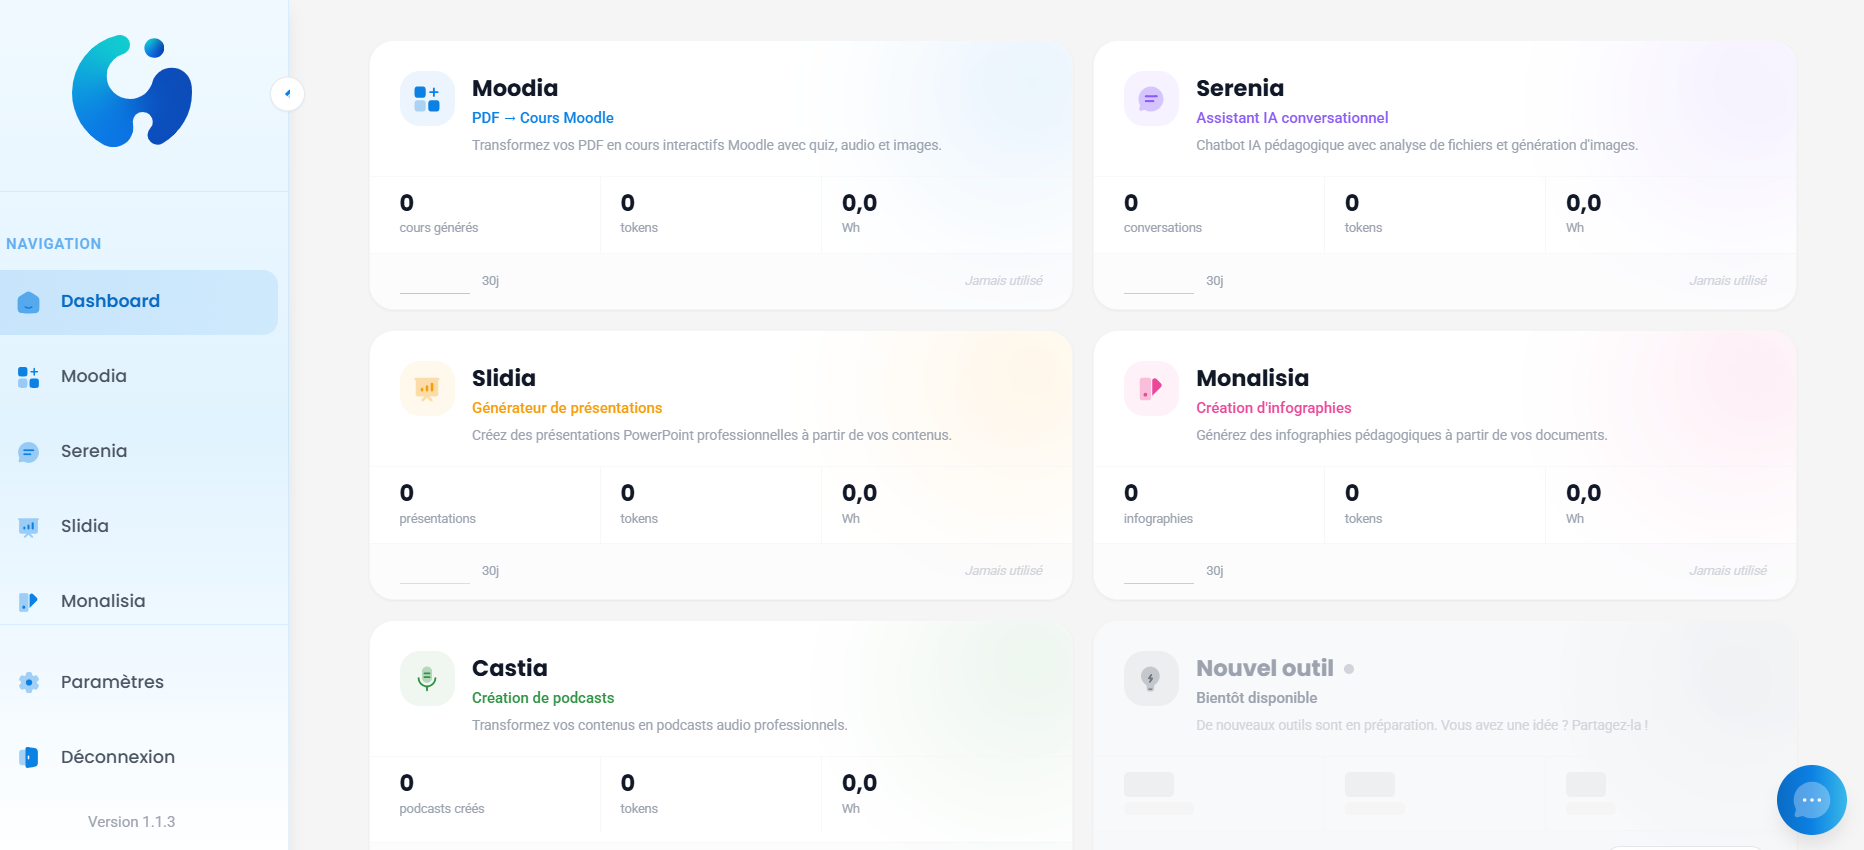
Task: Collapse the sidebar with the arrow toggle
Action: pos(287,94)
